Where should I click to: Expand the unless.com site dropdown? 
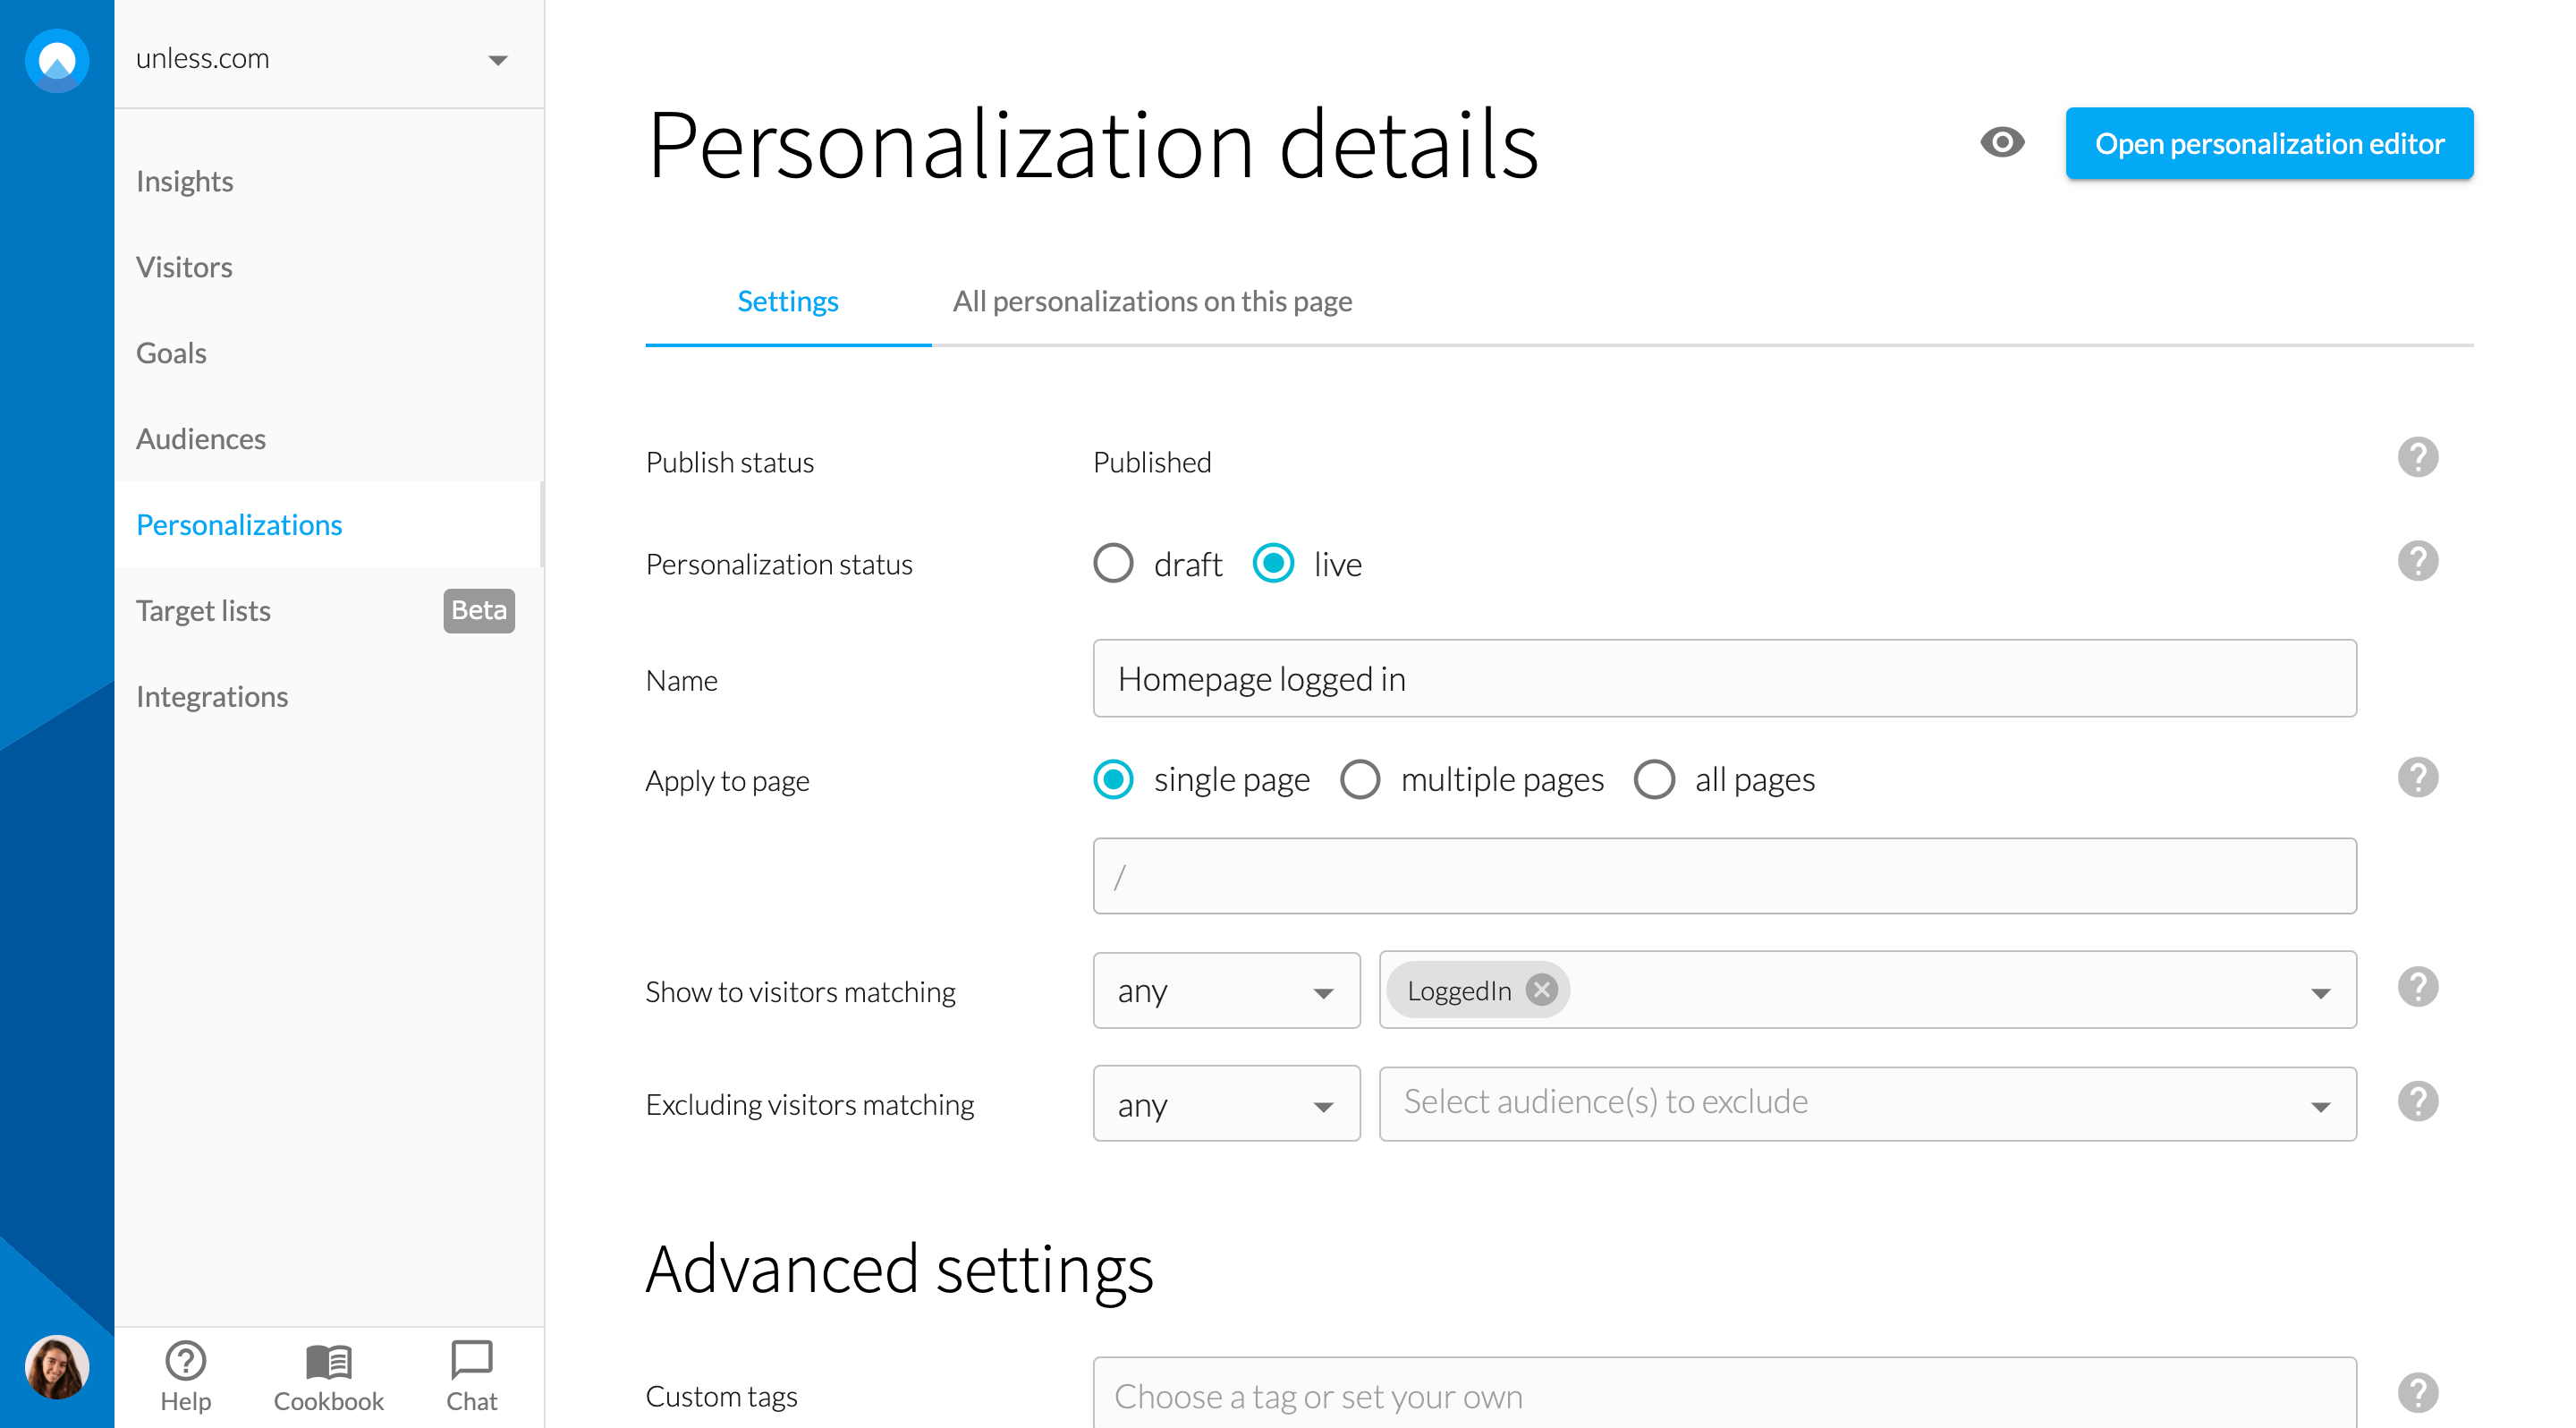(x=497, y=60)
